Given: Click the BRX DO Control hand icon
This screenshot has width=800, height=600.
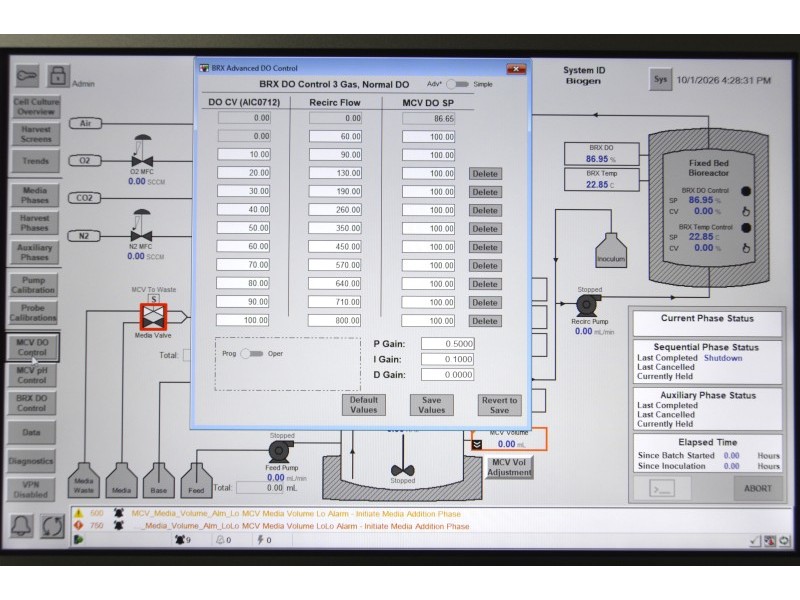Looking at the screenshot, I should [745, 211].
